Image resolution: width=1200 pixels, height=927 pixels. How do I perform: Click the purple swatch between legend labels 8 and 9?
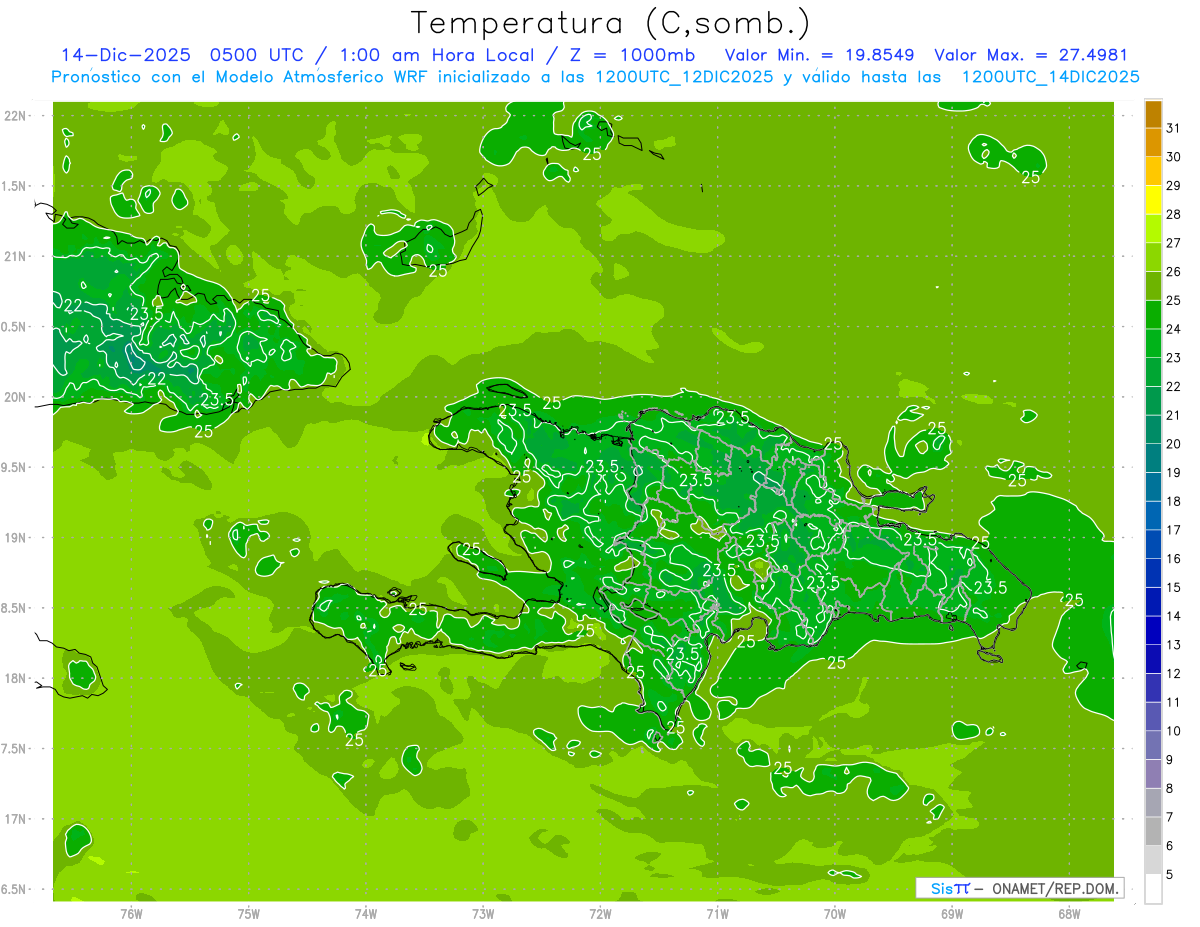pos(1153,774)
